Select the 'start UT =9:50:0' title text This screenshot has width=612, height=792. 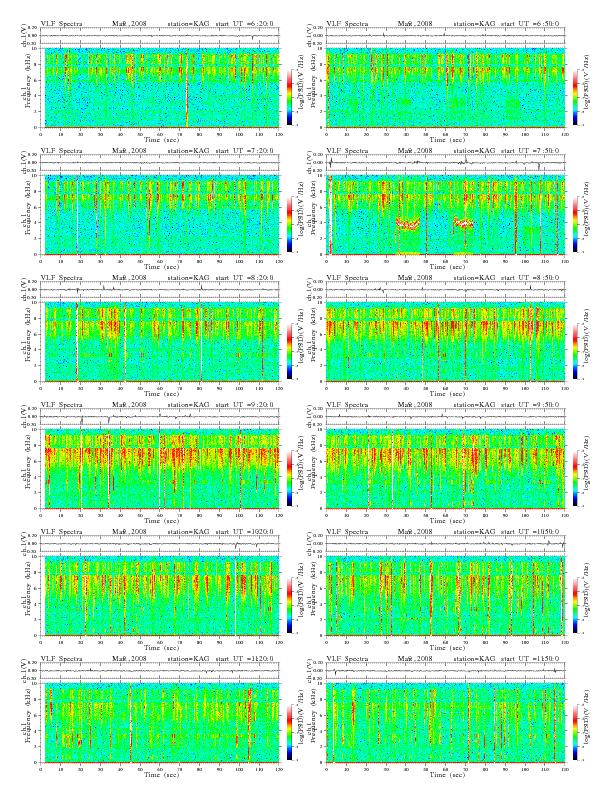(x=530, y=405)
